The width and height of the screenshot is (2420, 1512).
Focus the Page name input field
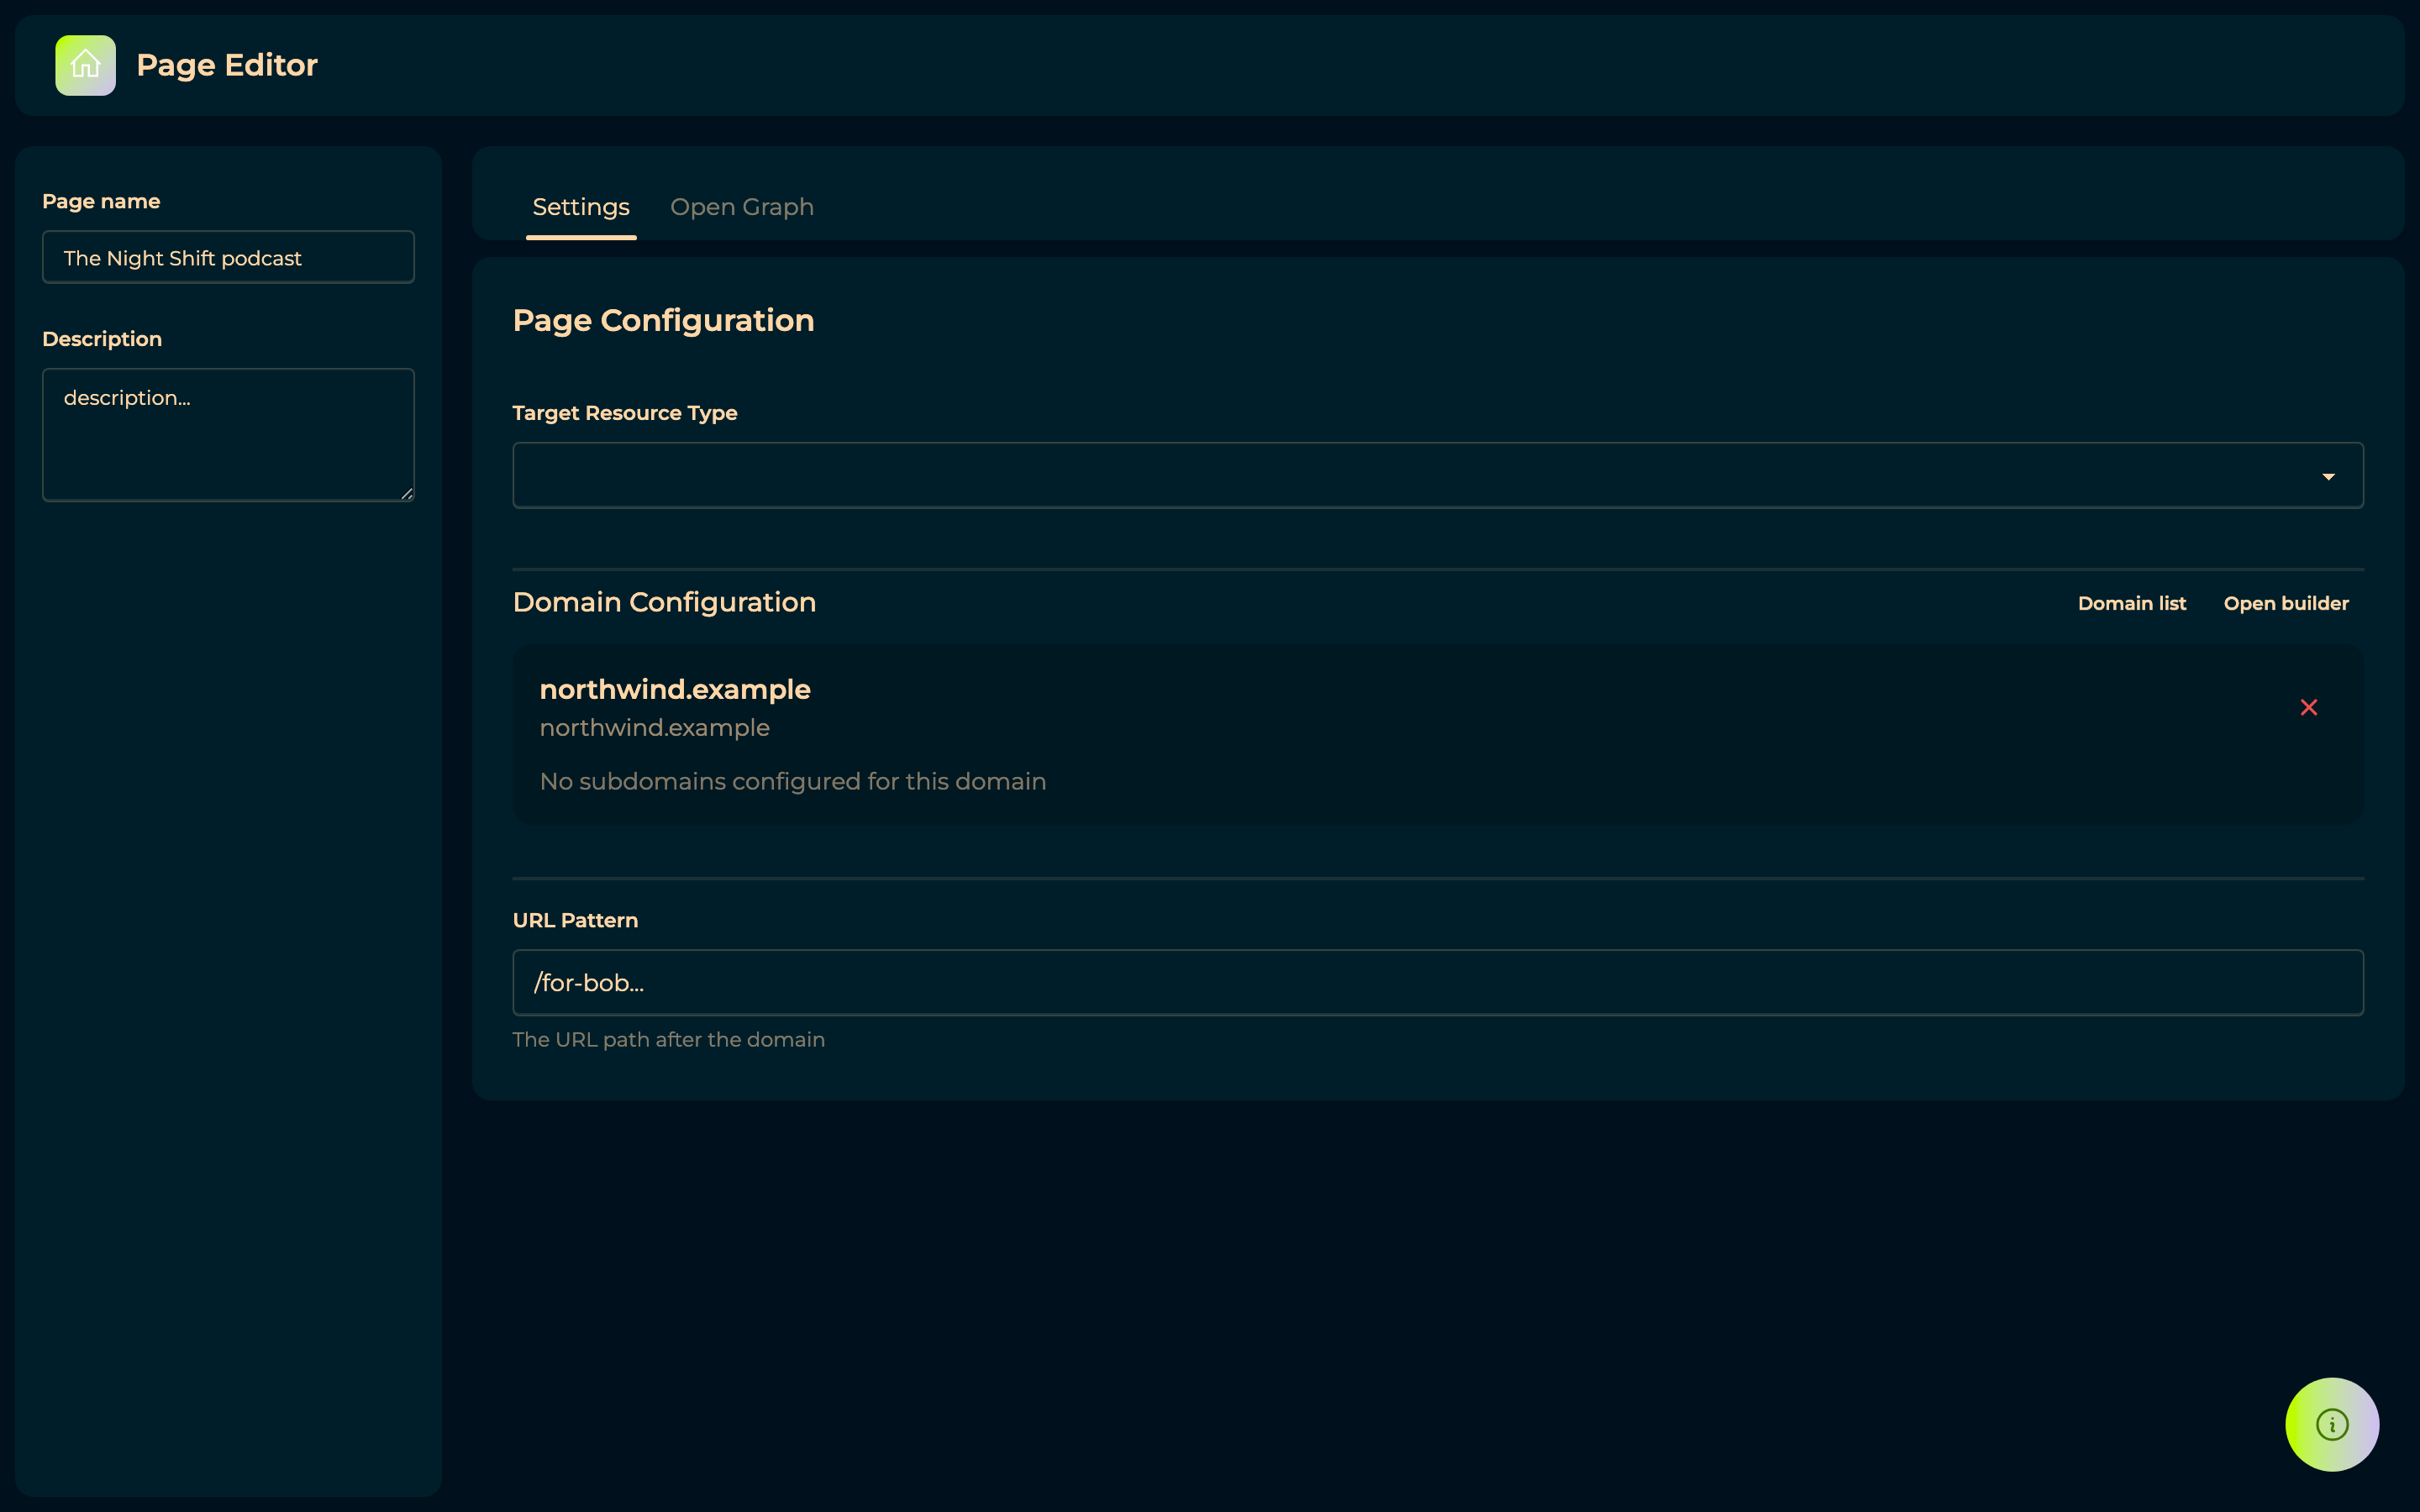coord(228,257)
